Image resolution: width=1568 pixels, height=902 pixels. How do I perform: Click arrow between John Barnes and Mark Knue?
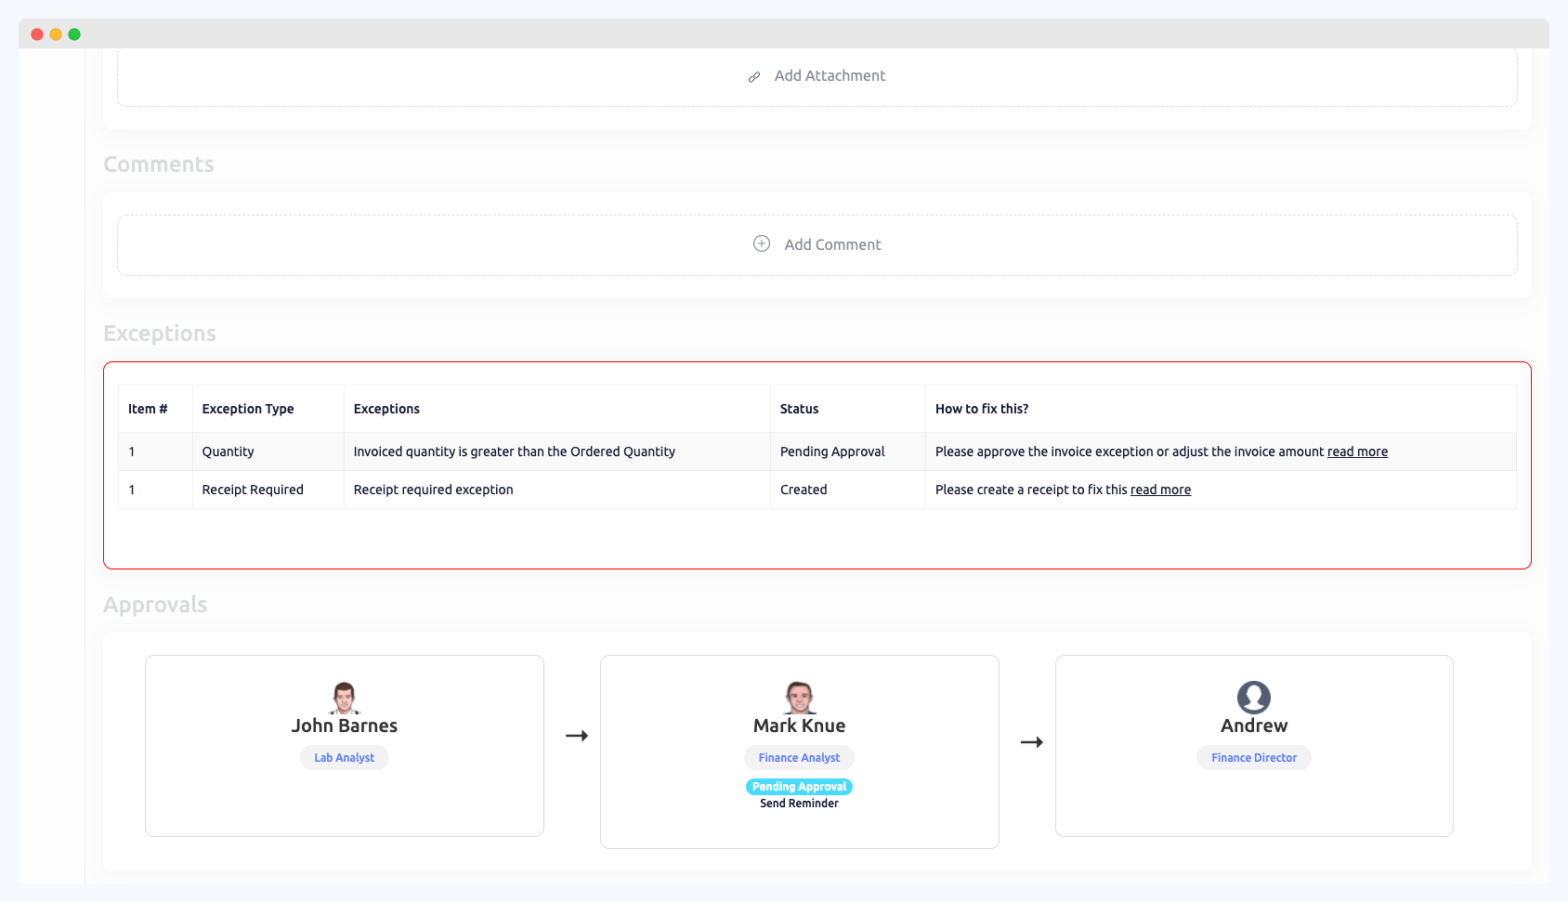[x=577, y=736]
